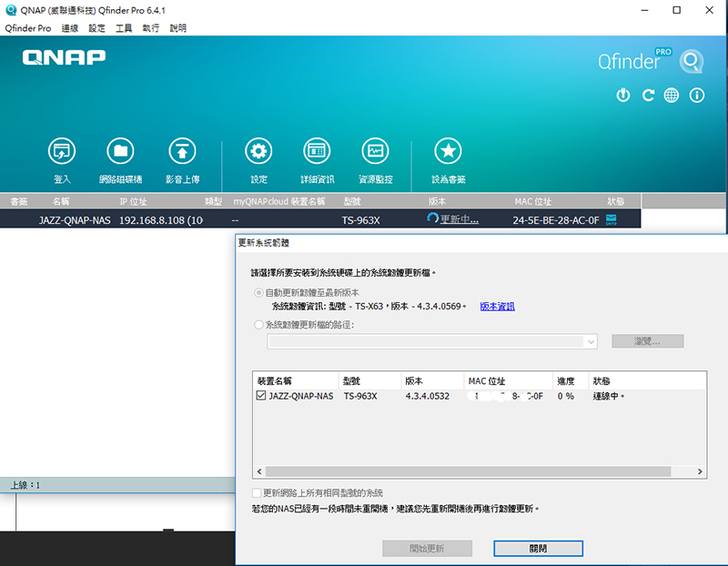Click the 詳細資訊 details icon
The height and width of the screenshot is (566, 728).
[x=316, y=151]
